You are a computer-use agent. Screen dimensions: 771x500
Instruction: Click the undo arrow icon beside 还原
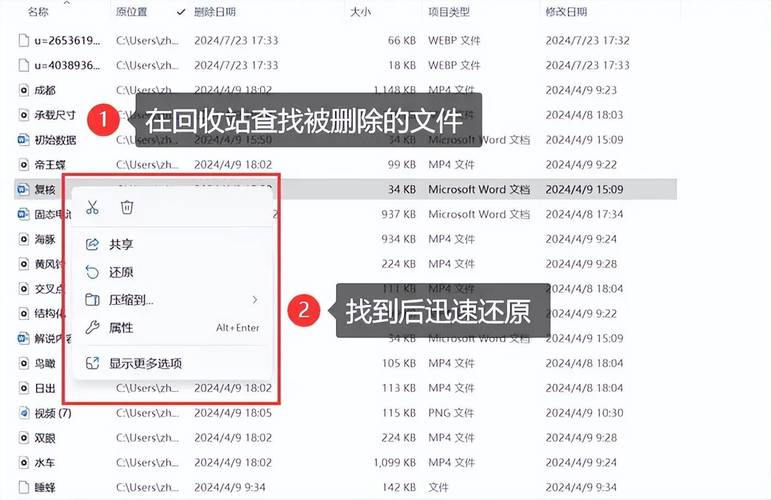point(92,272)
